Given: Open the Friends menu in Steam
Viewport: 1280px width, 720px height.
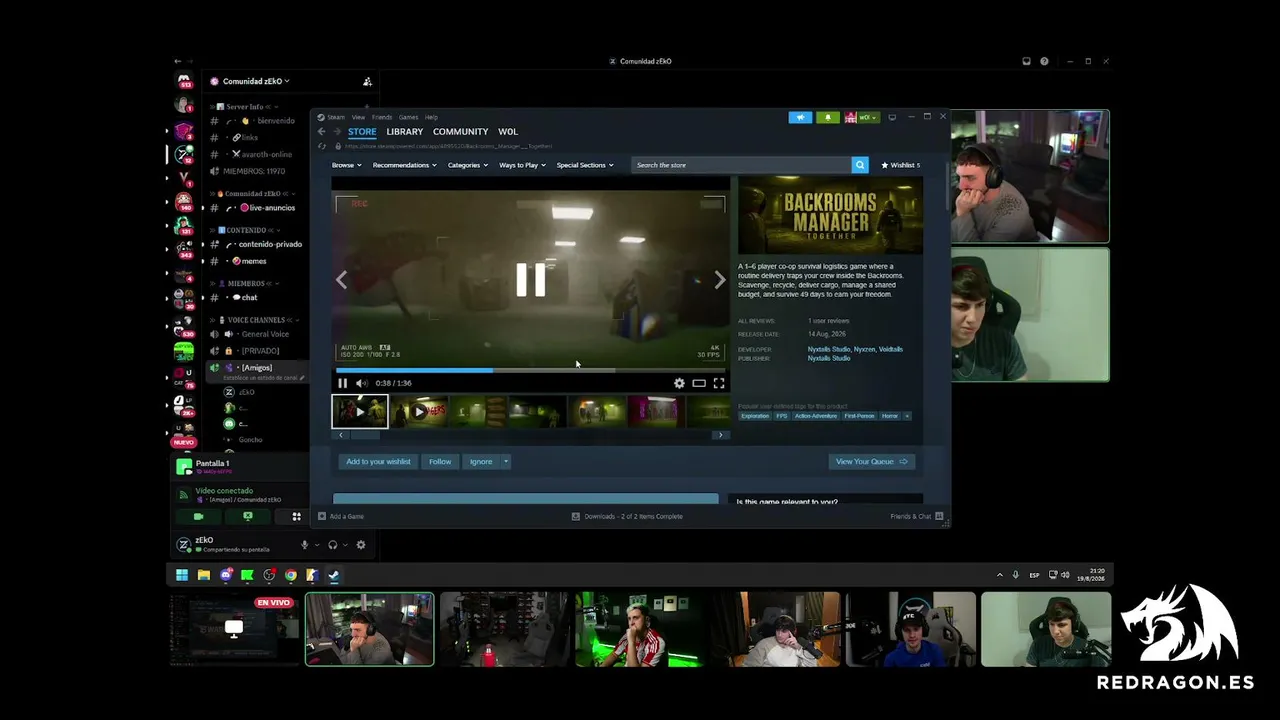Looking at the screenshot, I should [382, 117].
